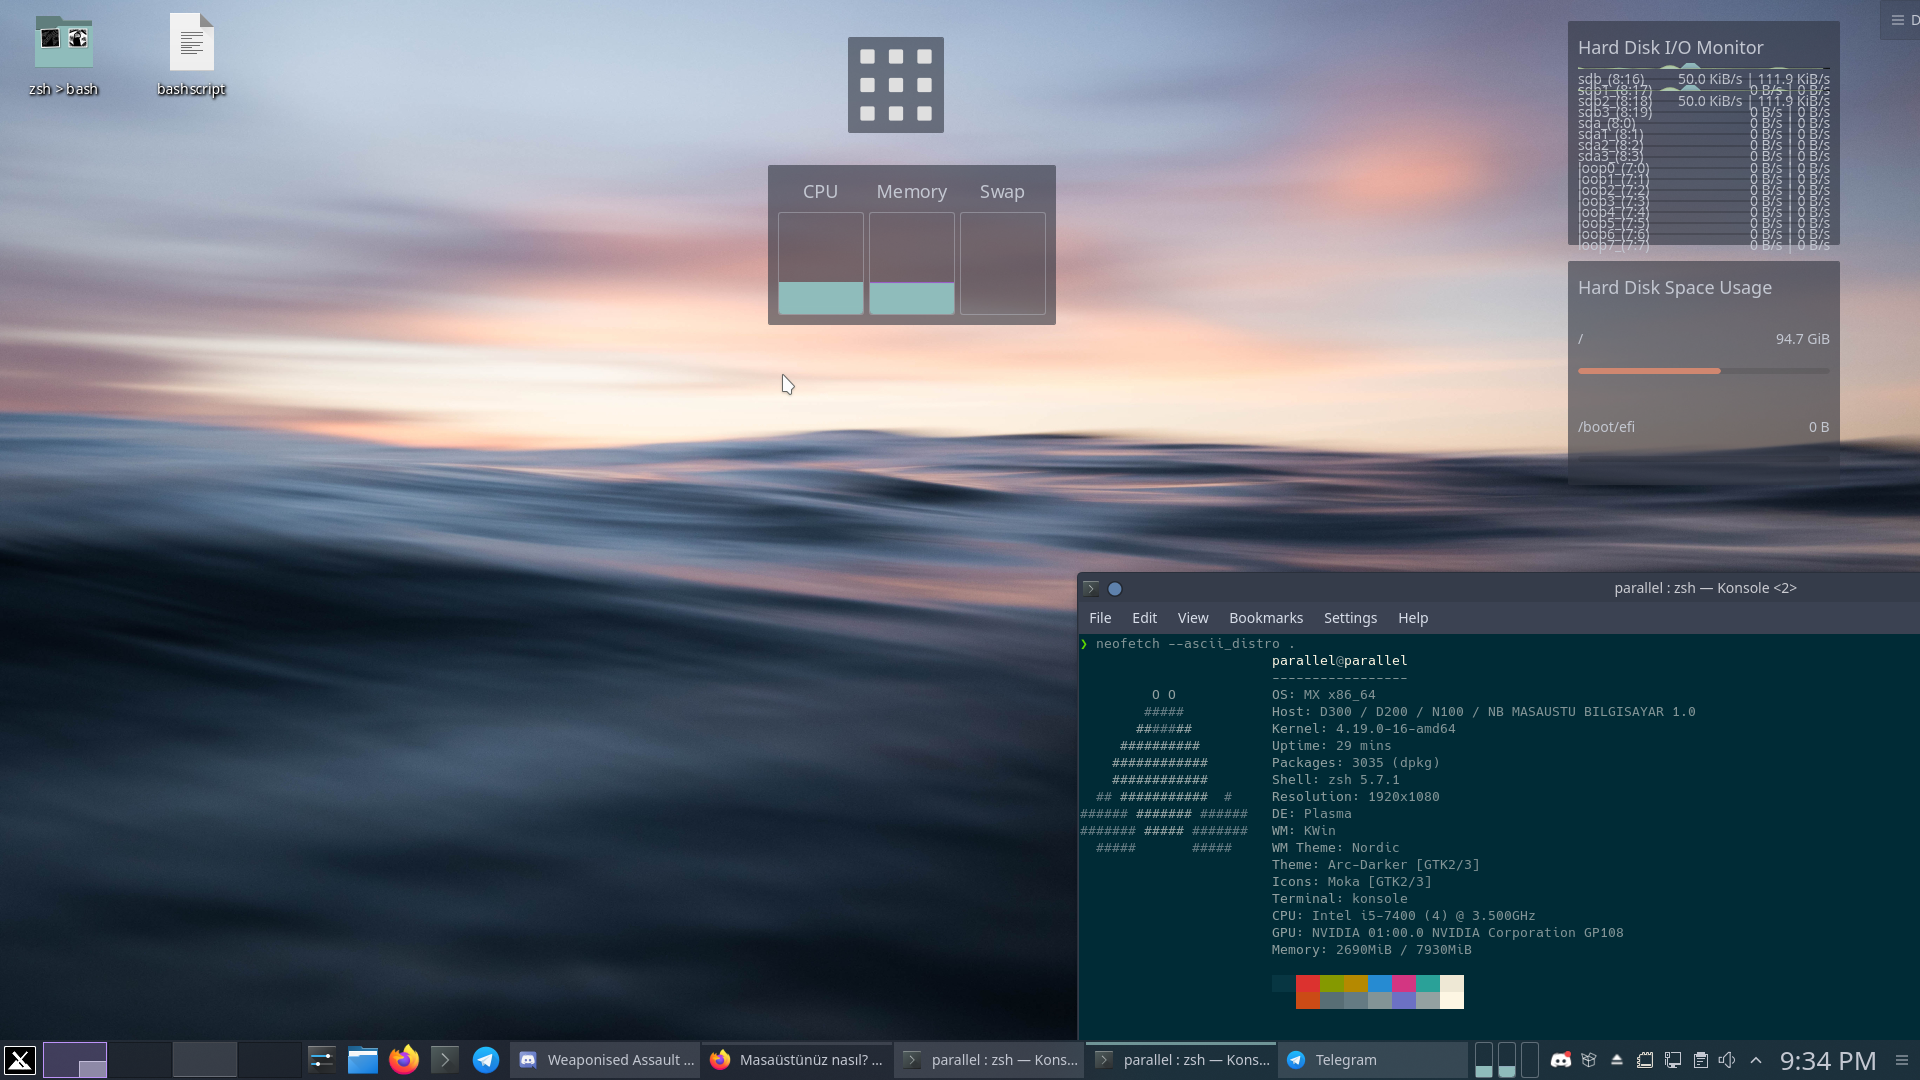Image resolution: width=1920 pixels, height=1080 pixels.
Task: Open the MX application launcher menu
Action: click(x=20, y=1060)
